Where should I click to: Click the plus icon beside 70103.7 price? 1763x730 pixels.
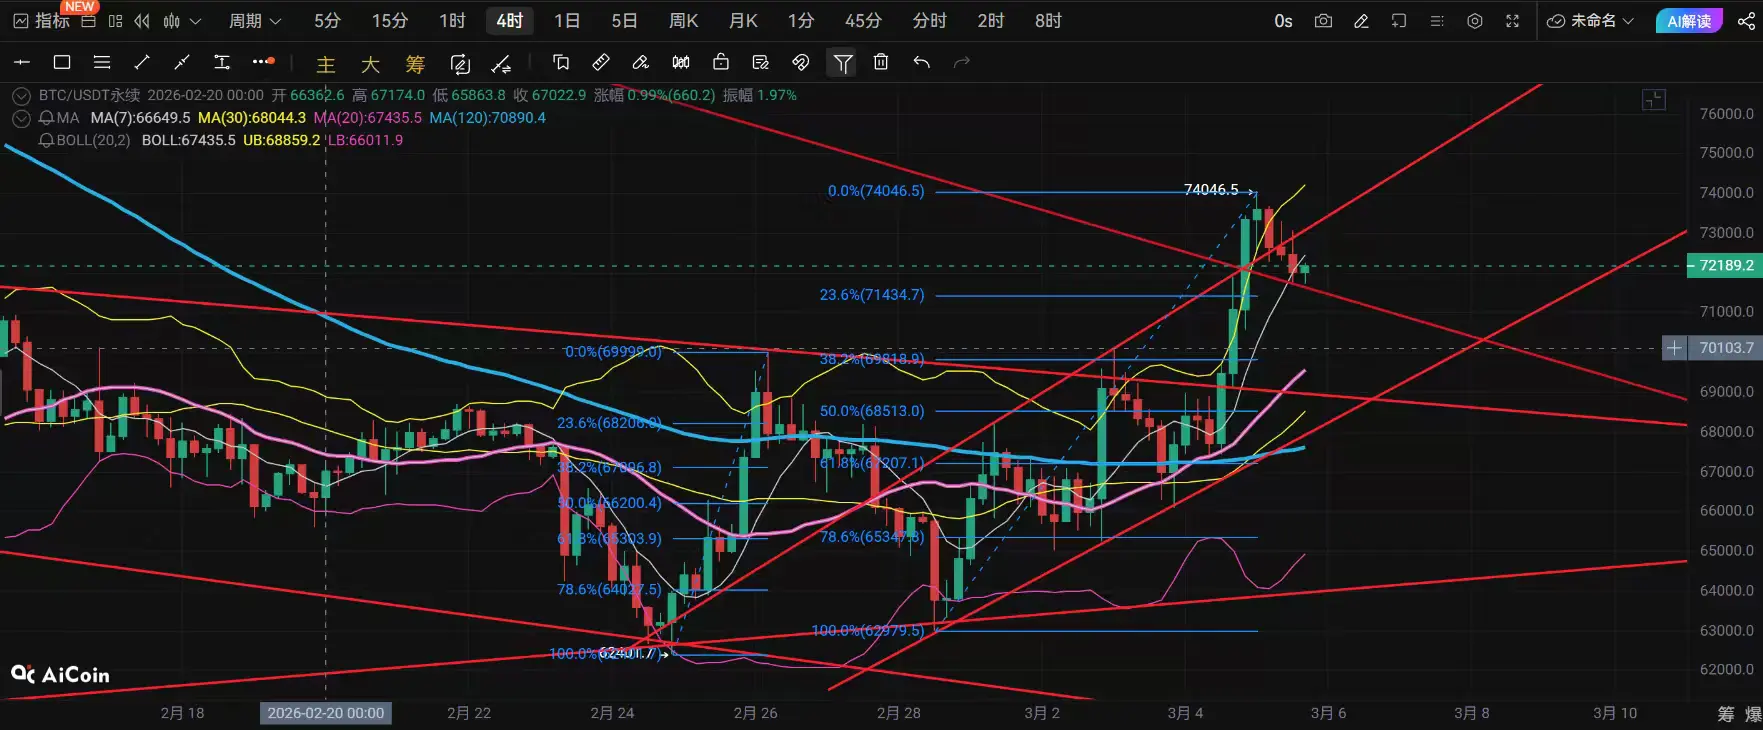(1674, 348)
